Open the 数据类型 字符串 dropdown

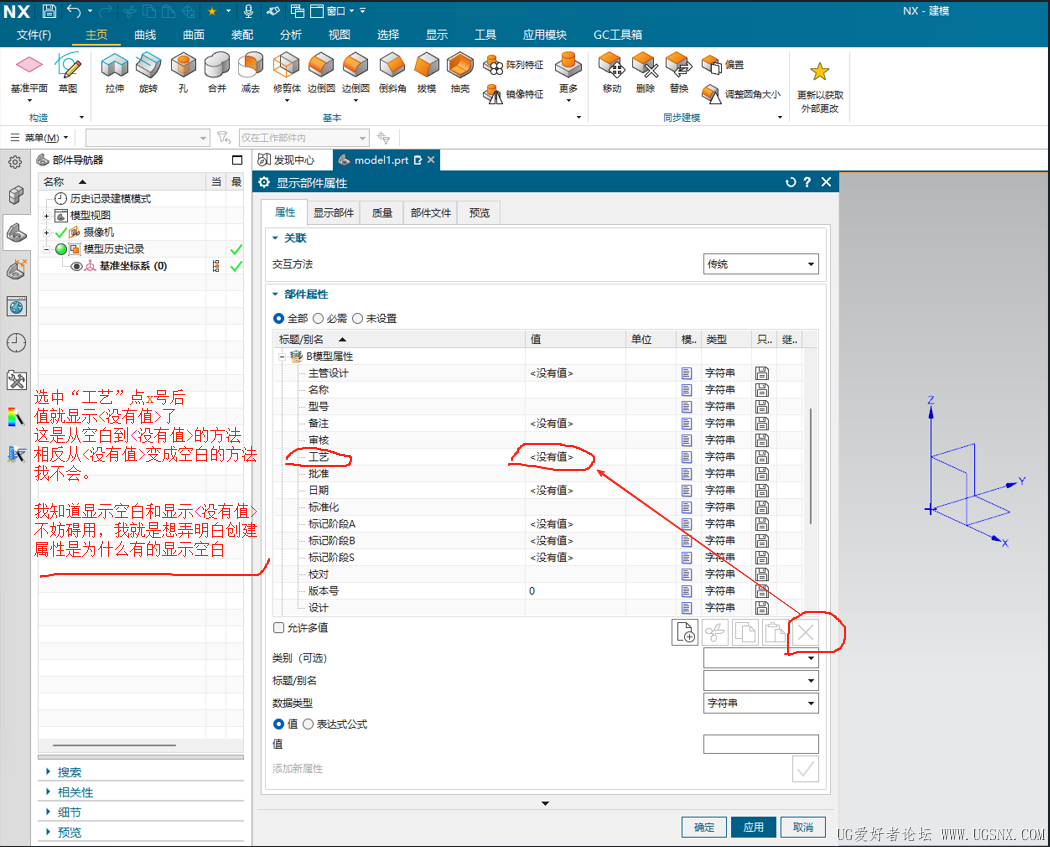pos(761,703)
